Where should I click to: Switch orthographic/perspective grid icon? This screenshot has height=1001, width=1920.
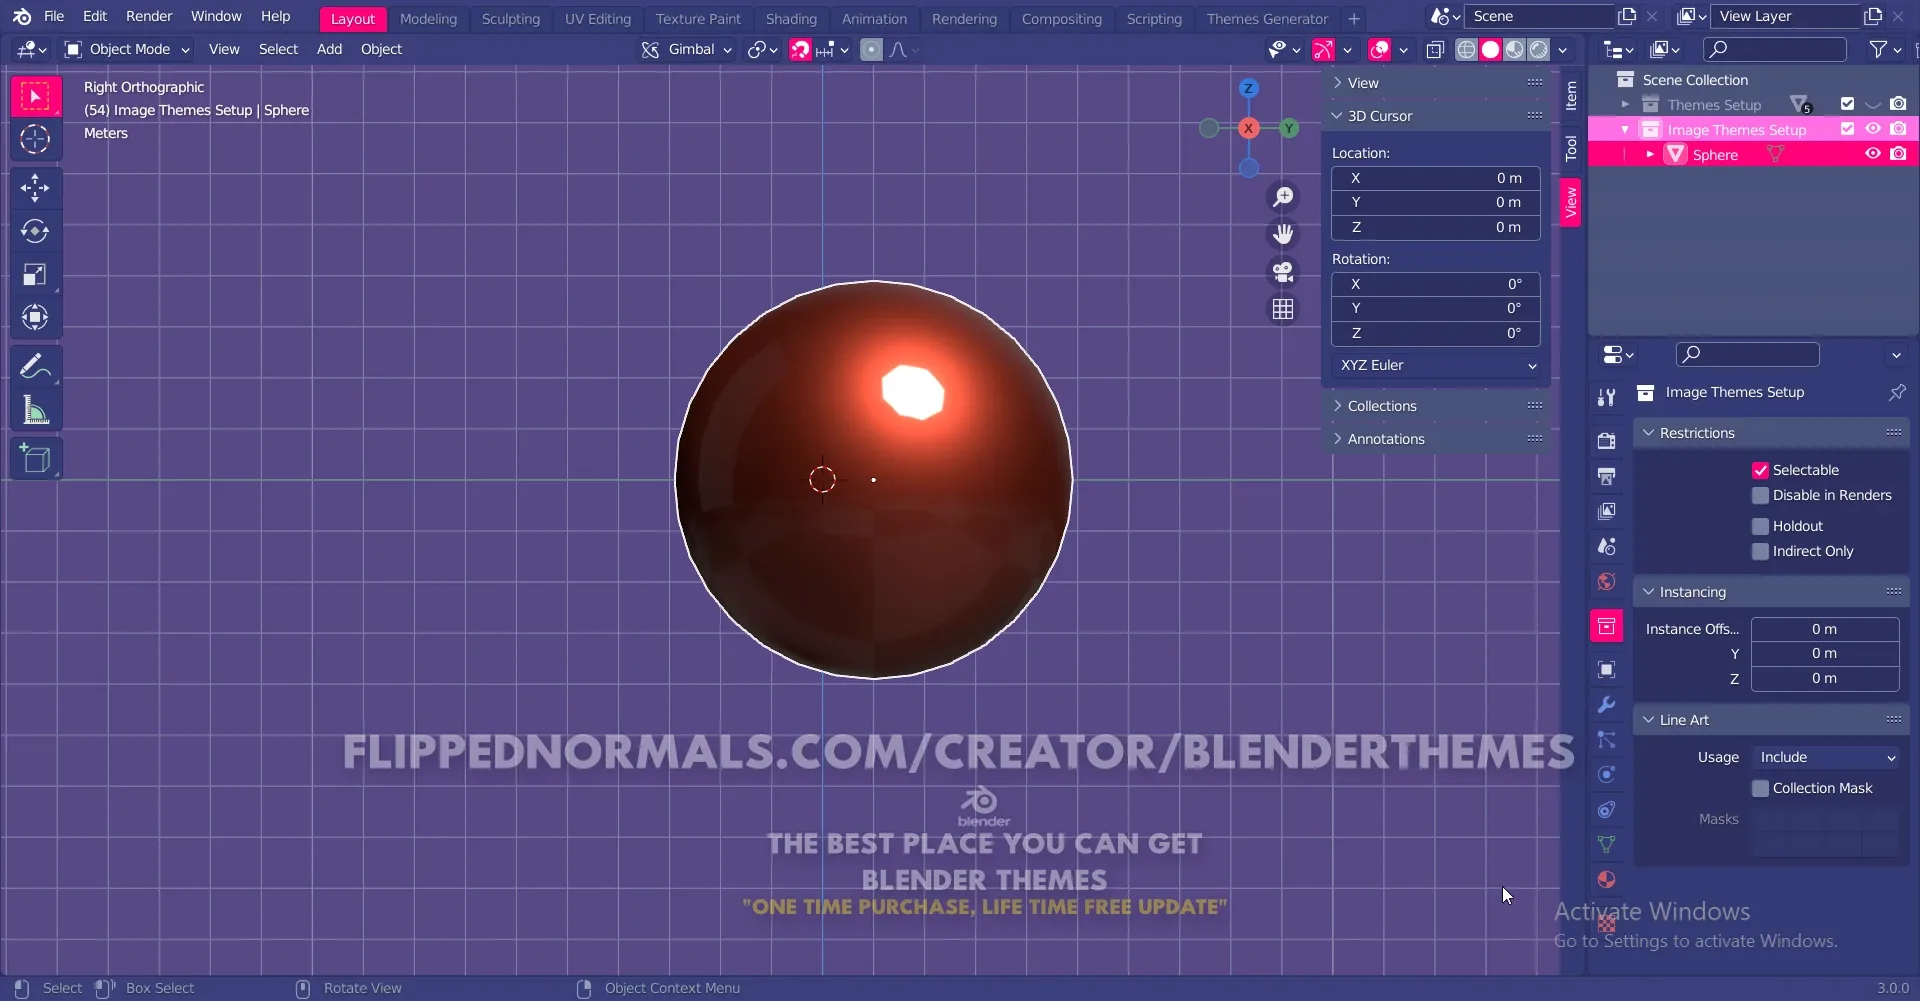point(1283,309)
